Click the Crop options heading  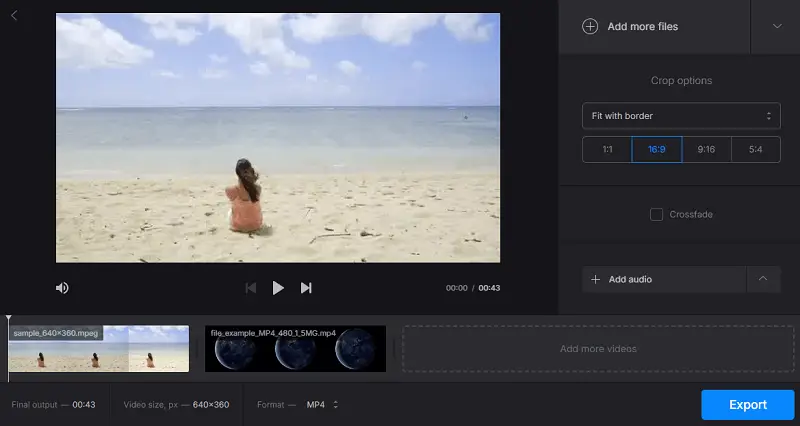pos(681,81)
